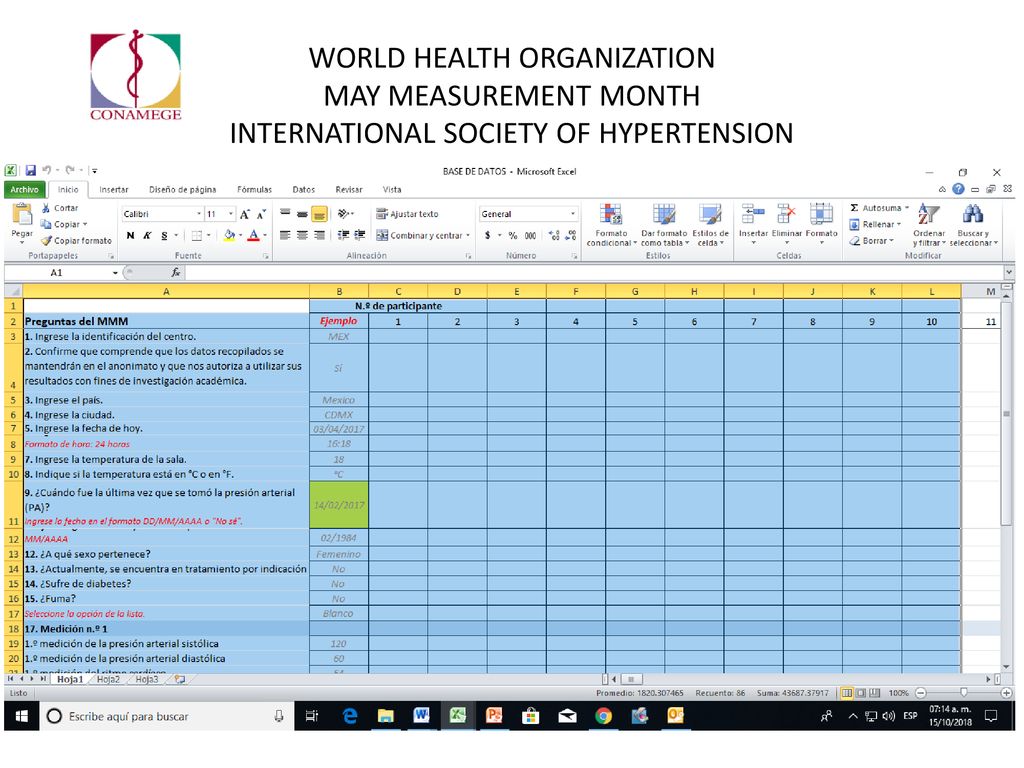
Task: Click the fill color paint bucket
Action: 229,235
